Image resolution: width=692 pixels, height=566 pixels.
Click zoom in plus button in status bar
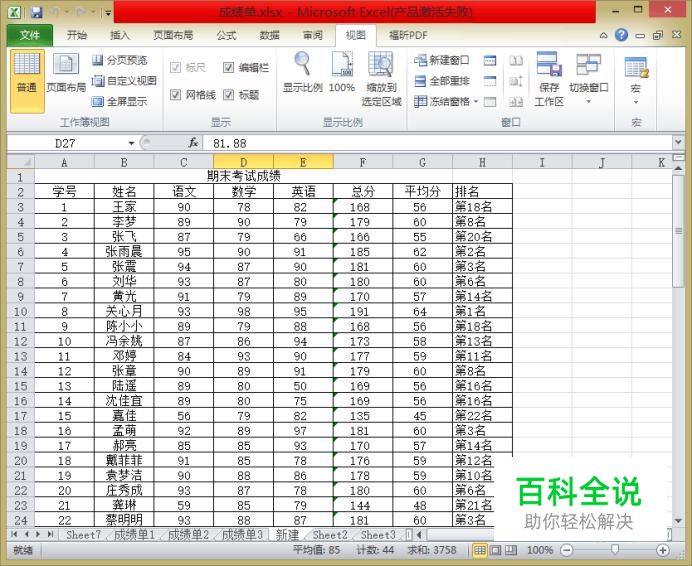click(x=662, y=550)
